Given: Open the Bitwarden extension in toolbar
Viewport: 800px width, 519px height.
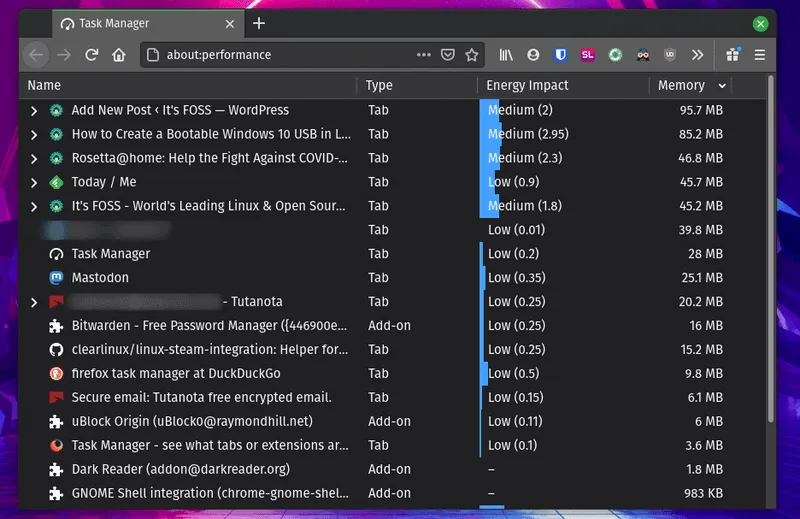Looking at the screenshot, I should (x=561, y=55).
